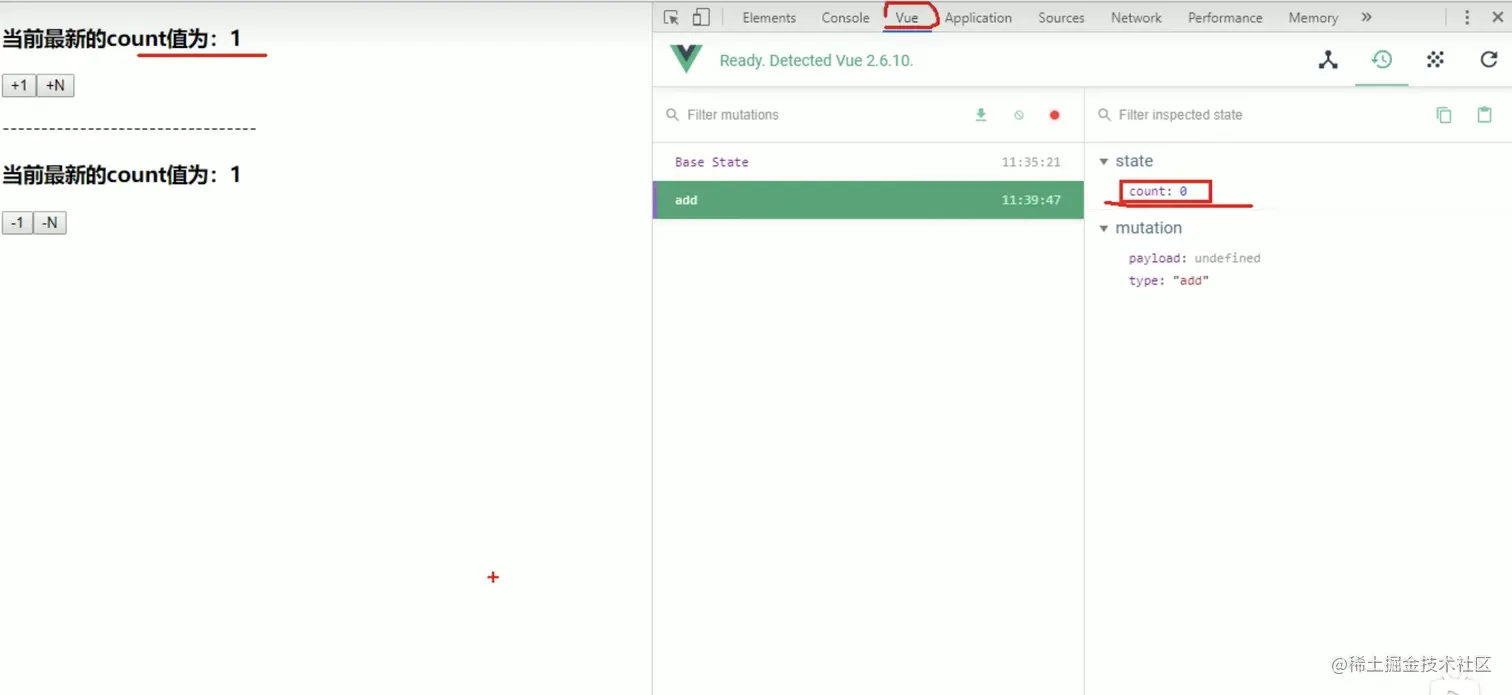Image resolution: width=1512 pixels, height=695 pixels.
Task: Click the inspect element cursor icon
Action: pos(671,17)
